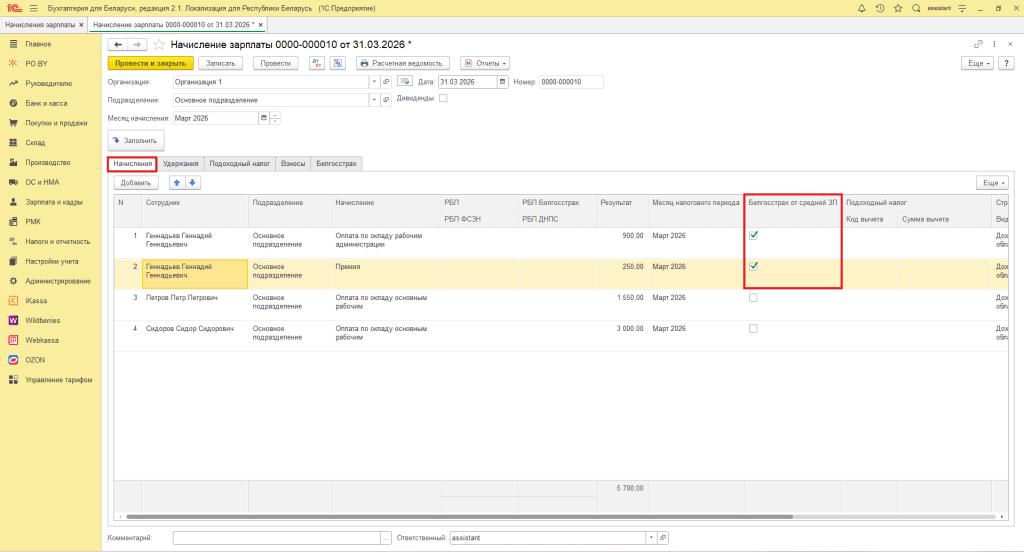Image resolution: width=1024 pixels, height=552 pixels.
Task: Expand the Подразделение dropdown list
Action: (374, 100)
